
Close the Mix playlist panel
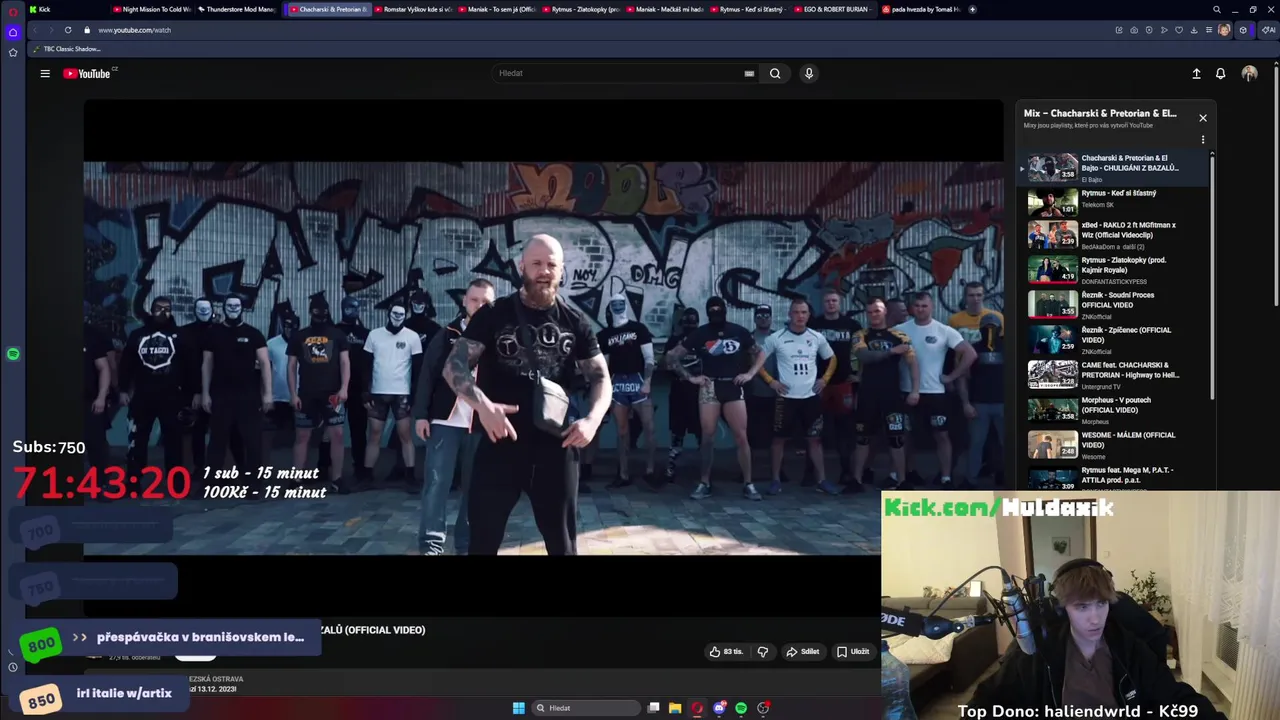(x=1203, y=118)
